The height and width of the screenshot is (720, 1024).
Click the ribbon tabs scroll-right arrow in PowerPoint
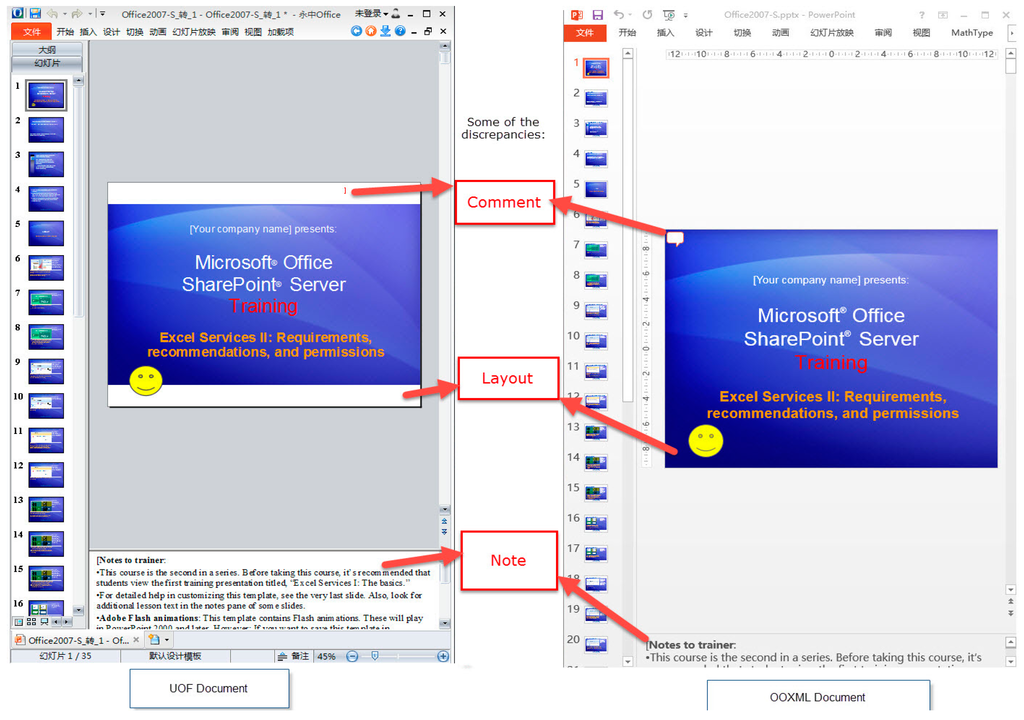point(1012,32)
